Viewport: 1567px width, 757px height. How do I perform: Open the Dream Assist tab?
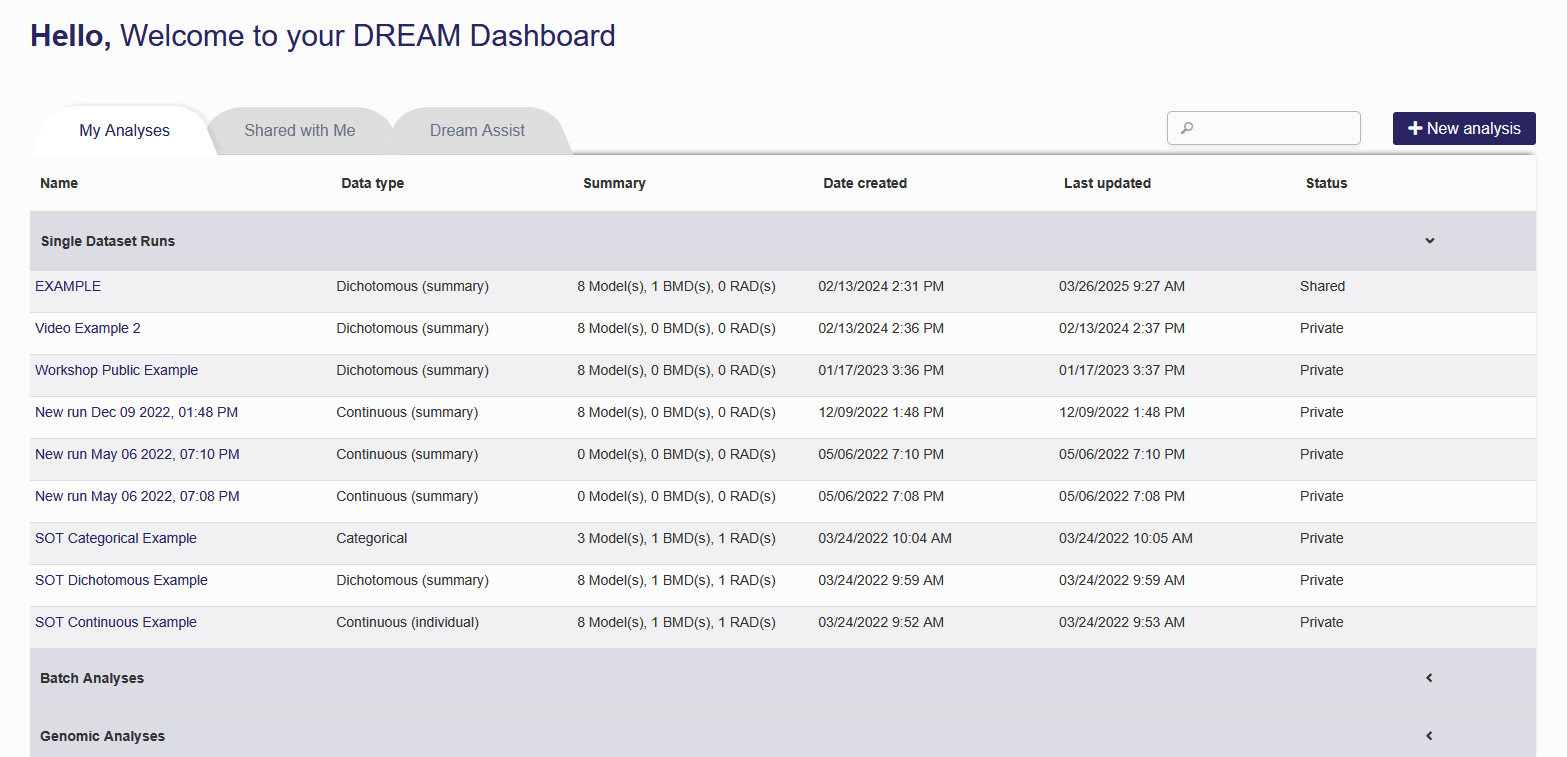tap(477, 130)
